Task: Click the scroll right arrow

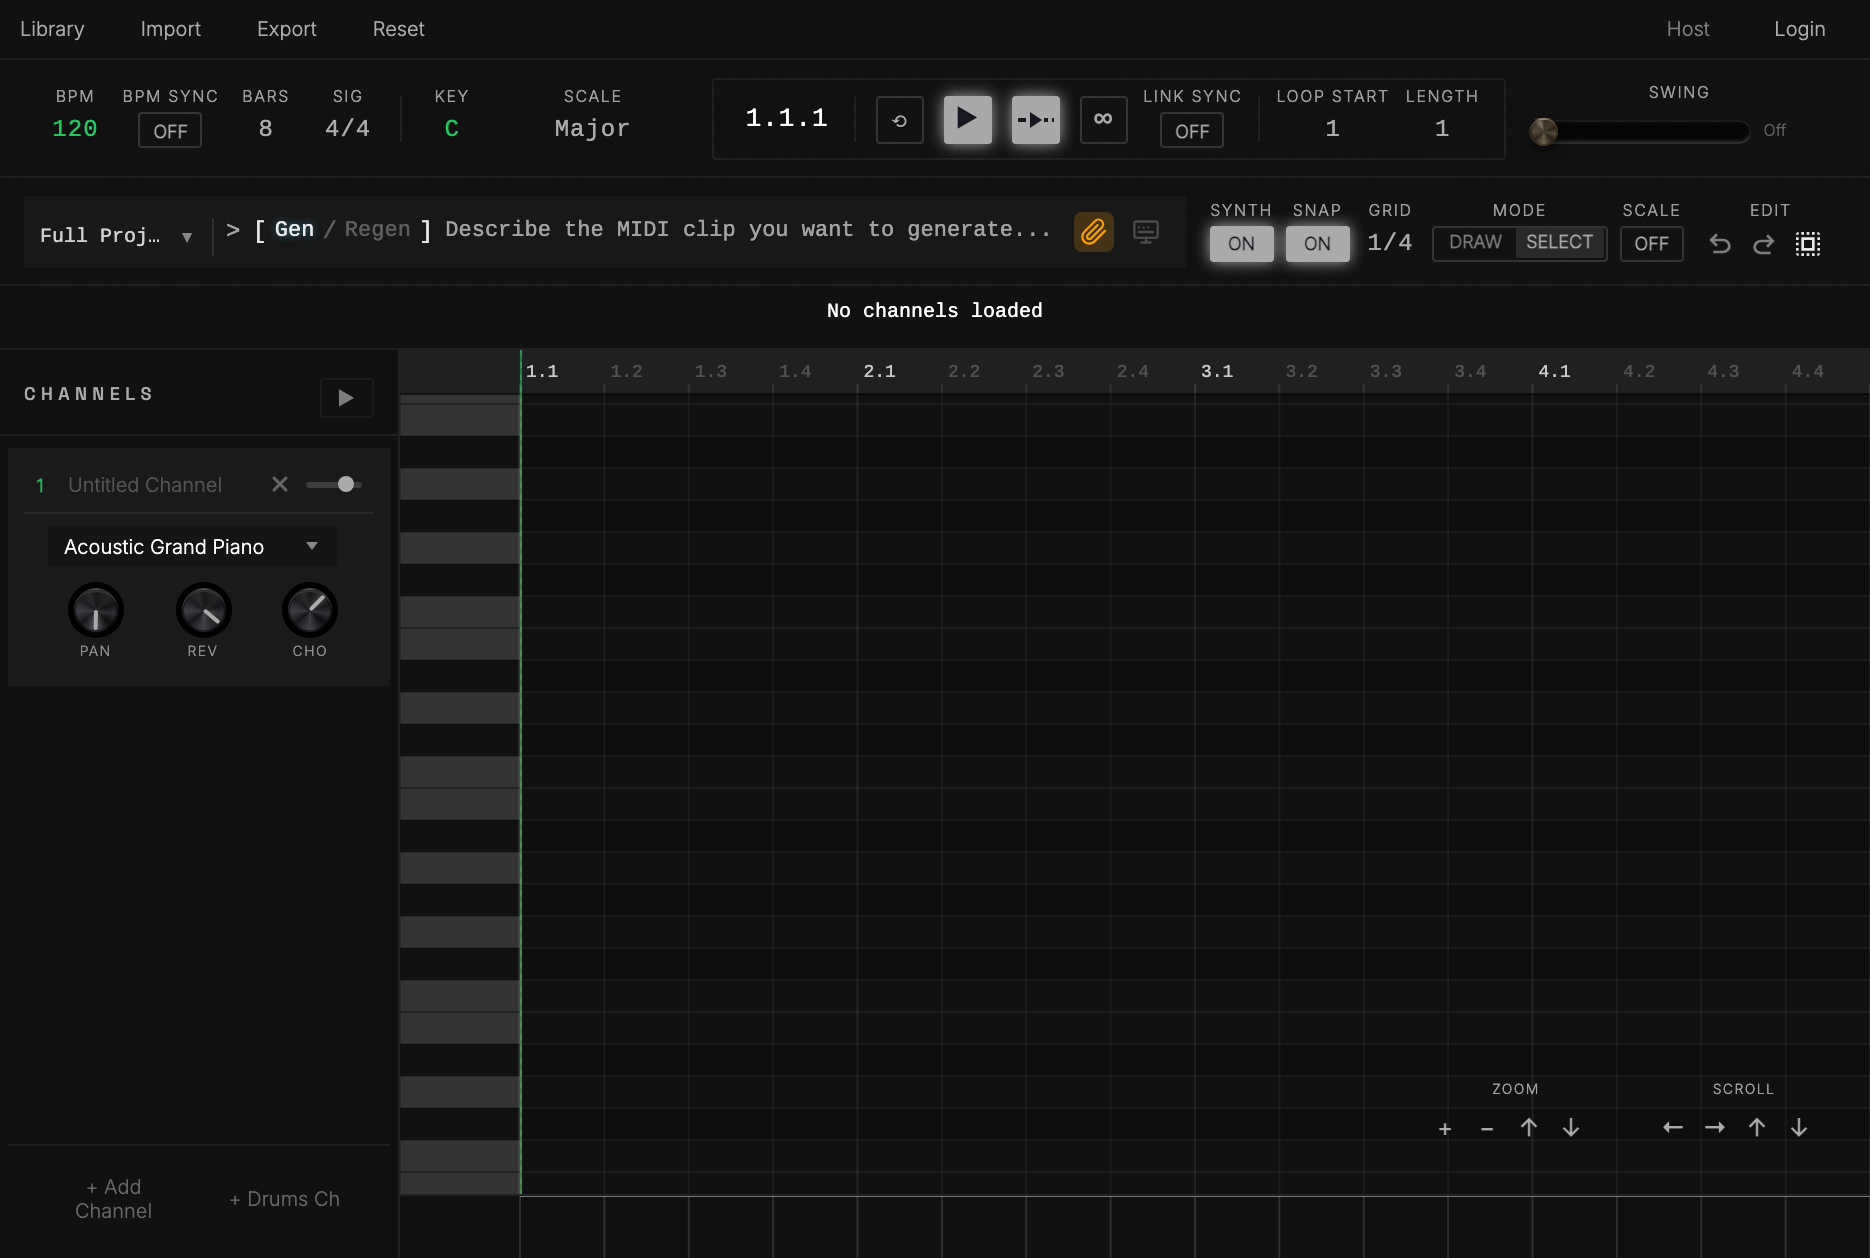Action: (x=1715, y=1128)
